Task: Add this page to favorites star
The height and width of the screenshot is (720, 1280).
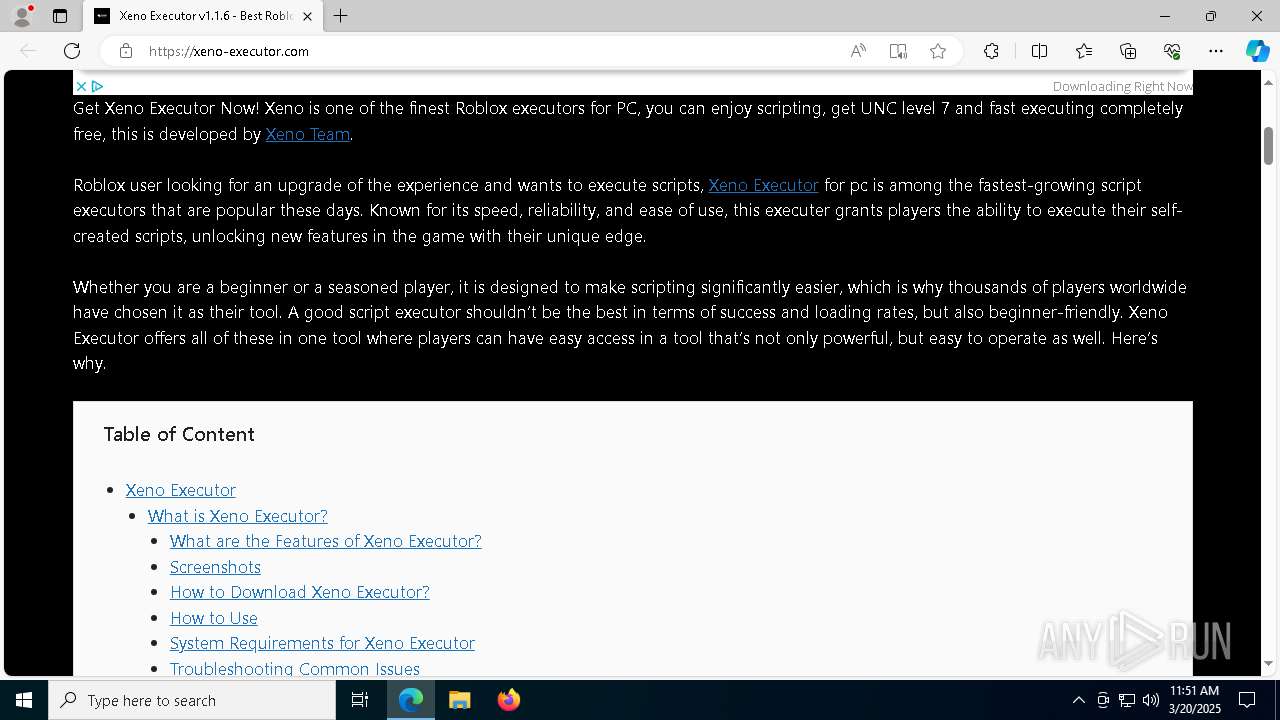Action: tap(938, 51)
